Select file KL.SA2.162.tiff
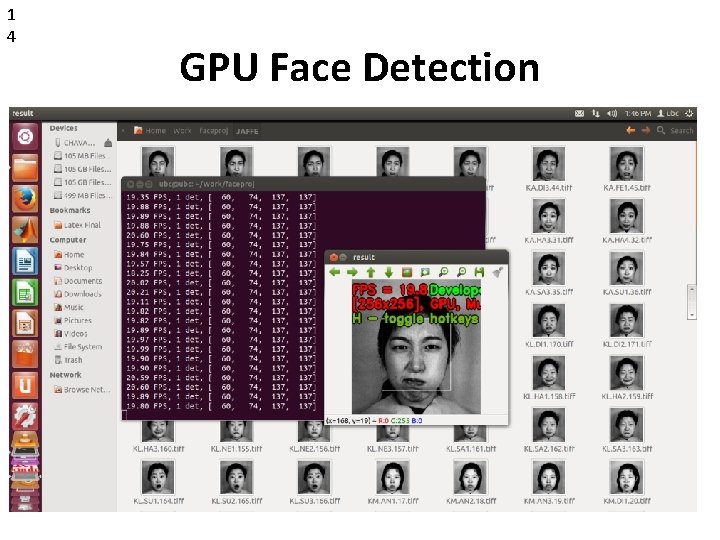This screenshot has width=720, height=540. [x=549, y=430]
